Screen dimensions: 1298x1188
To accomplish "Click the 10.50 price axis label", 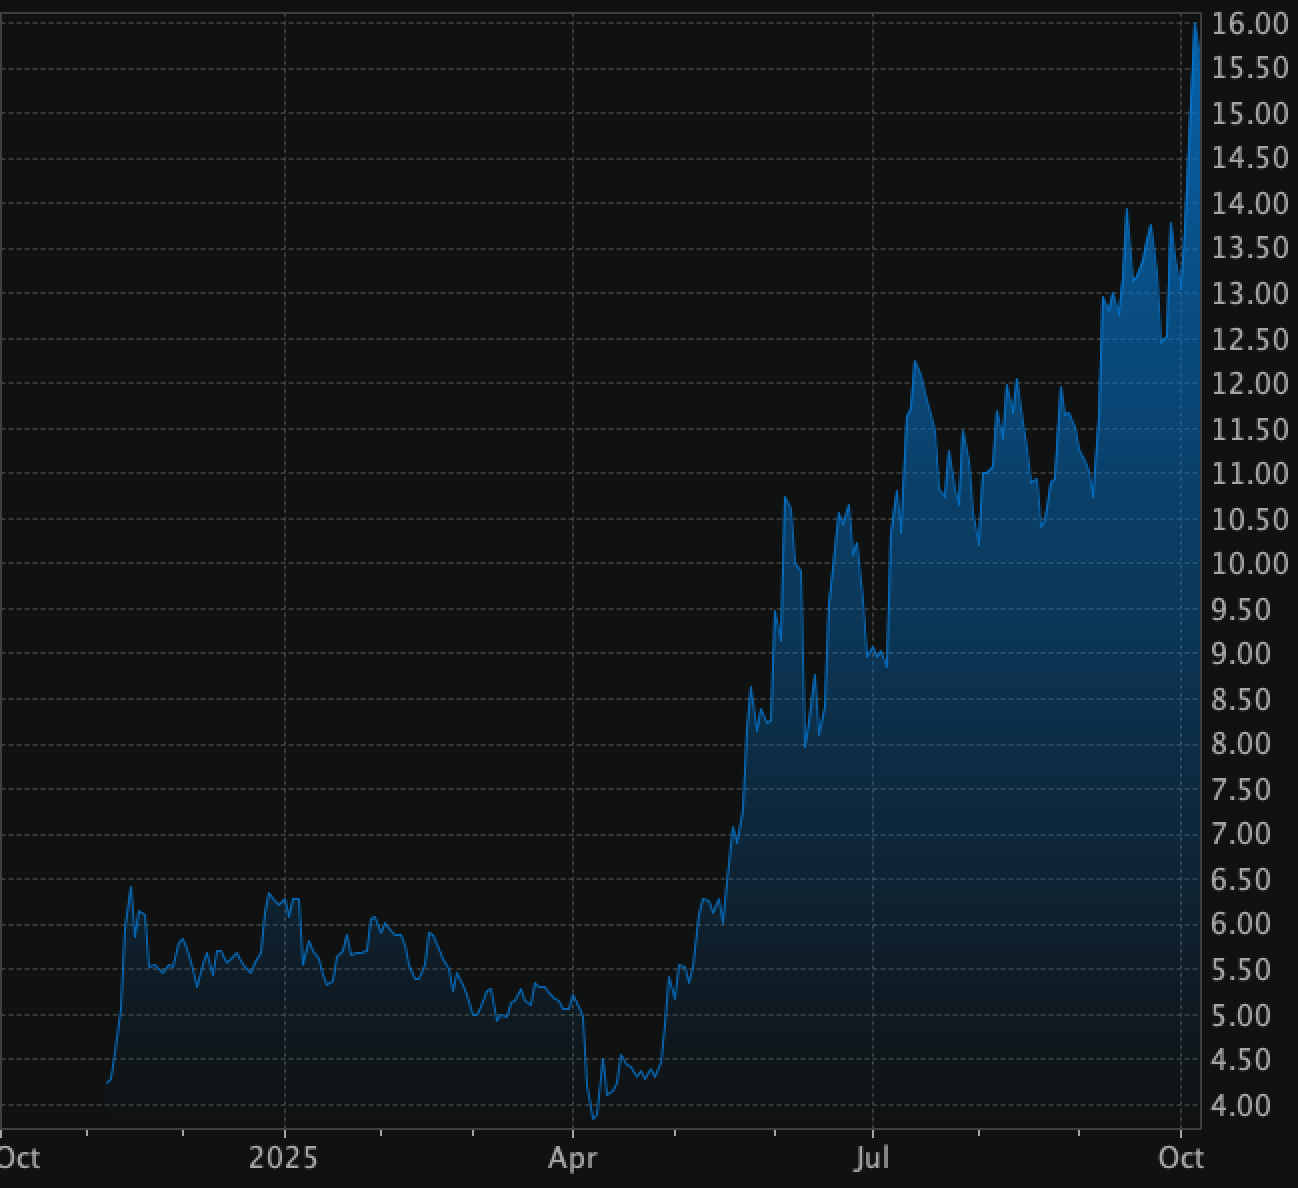I will click(1250, 520).
